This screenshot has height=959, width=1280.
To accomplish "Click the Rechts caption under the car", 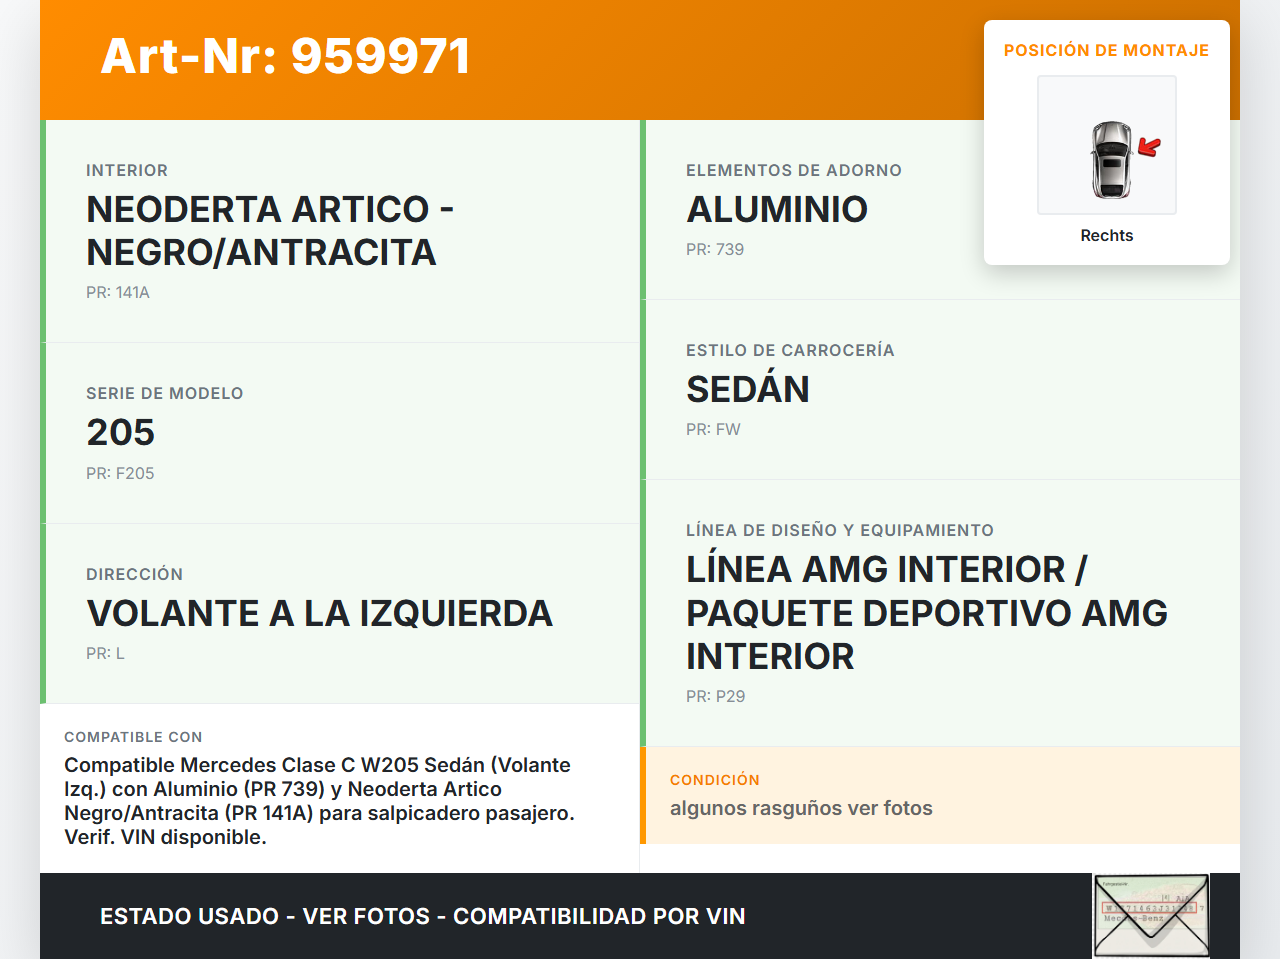I will 1107,236.
